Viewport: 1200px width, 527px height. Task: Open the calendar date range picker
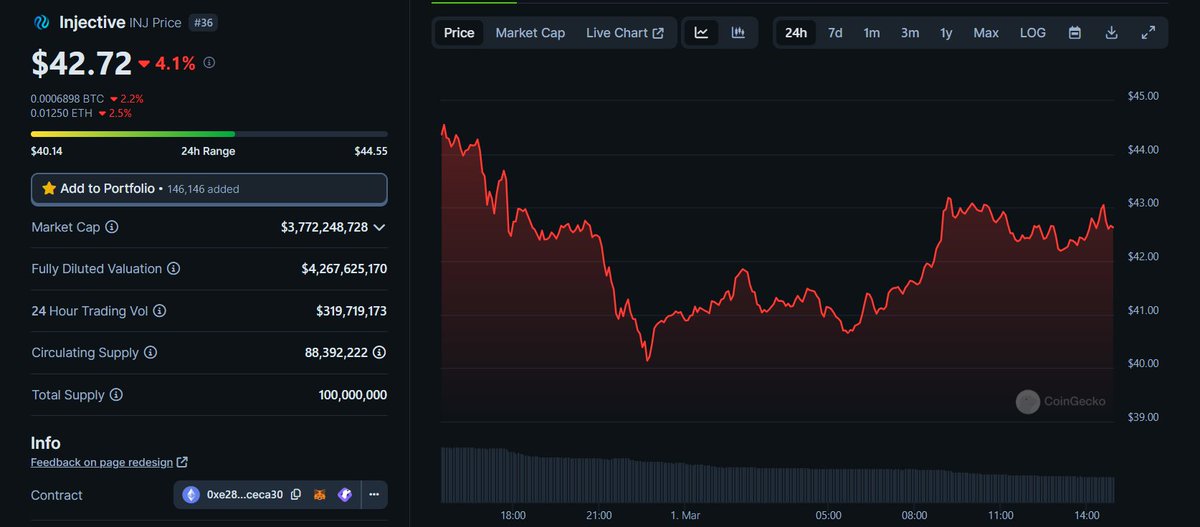point(1075,33)
